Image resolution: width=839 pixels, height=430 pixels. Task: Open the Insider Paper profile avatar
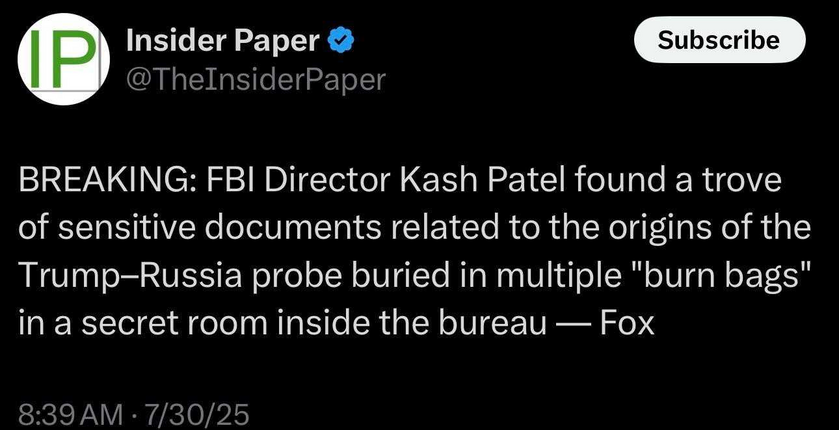click(64, 59)
